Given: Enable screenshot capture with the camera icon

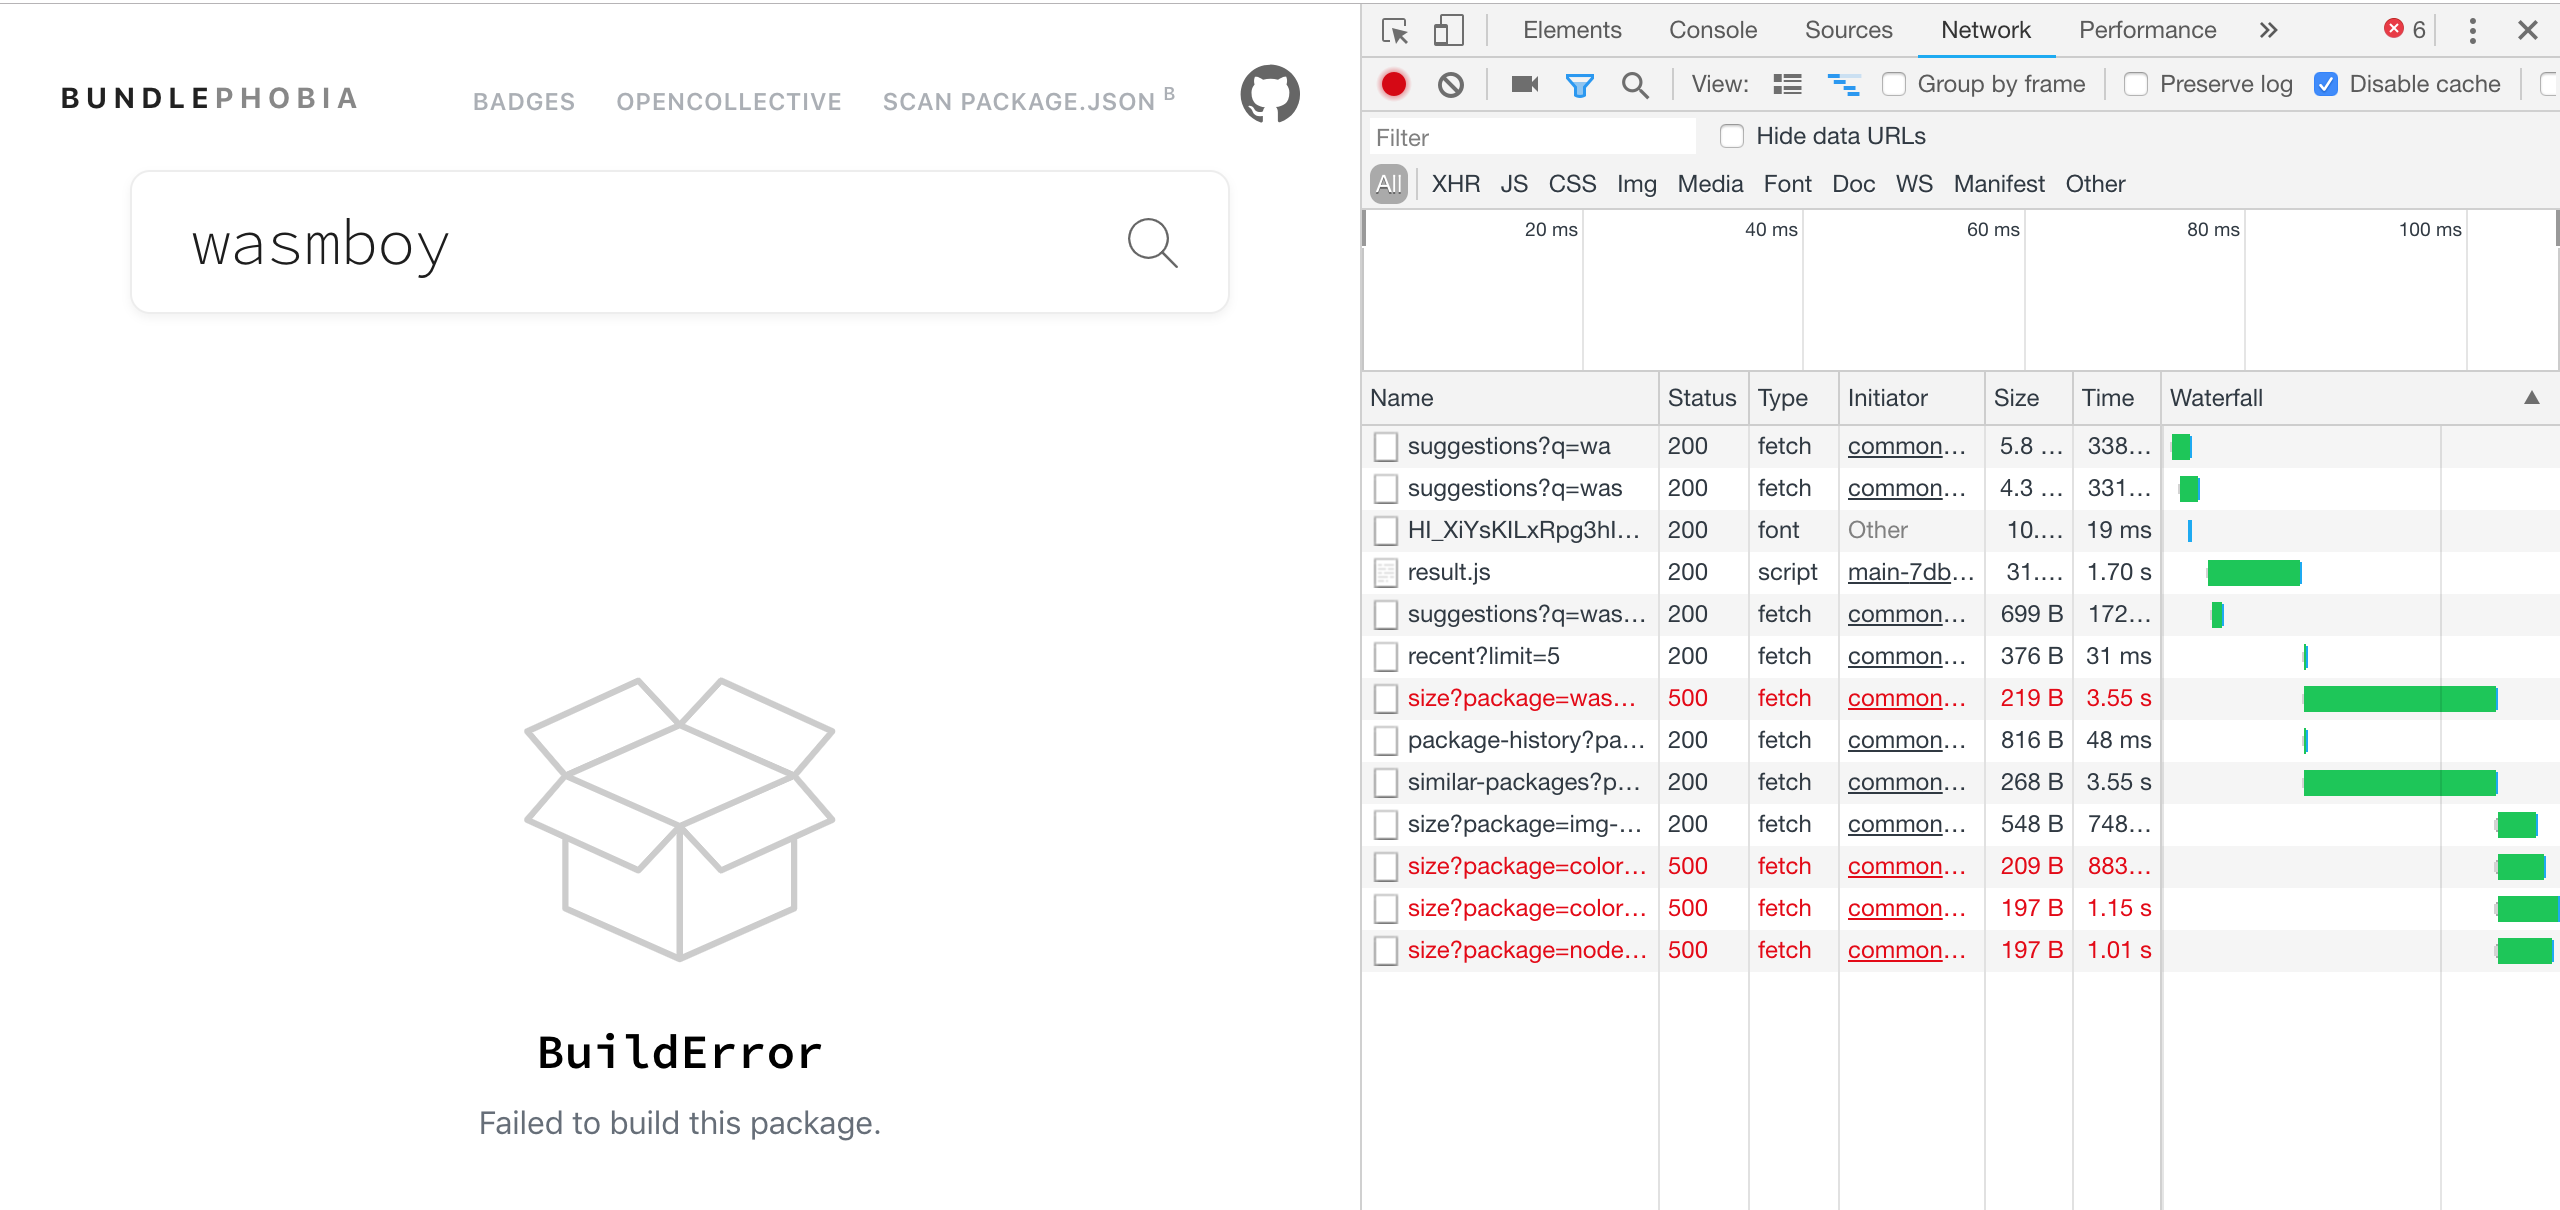Looking at the screenshot, I should [1523, 84].
